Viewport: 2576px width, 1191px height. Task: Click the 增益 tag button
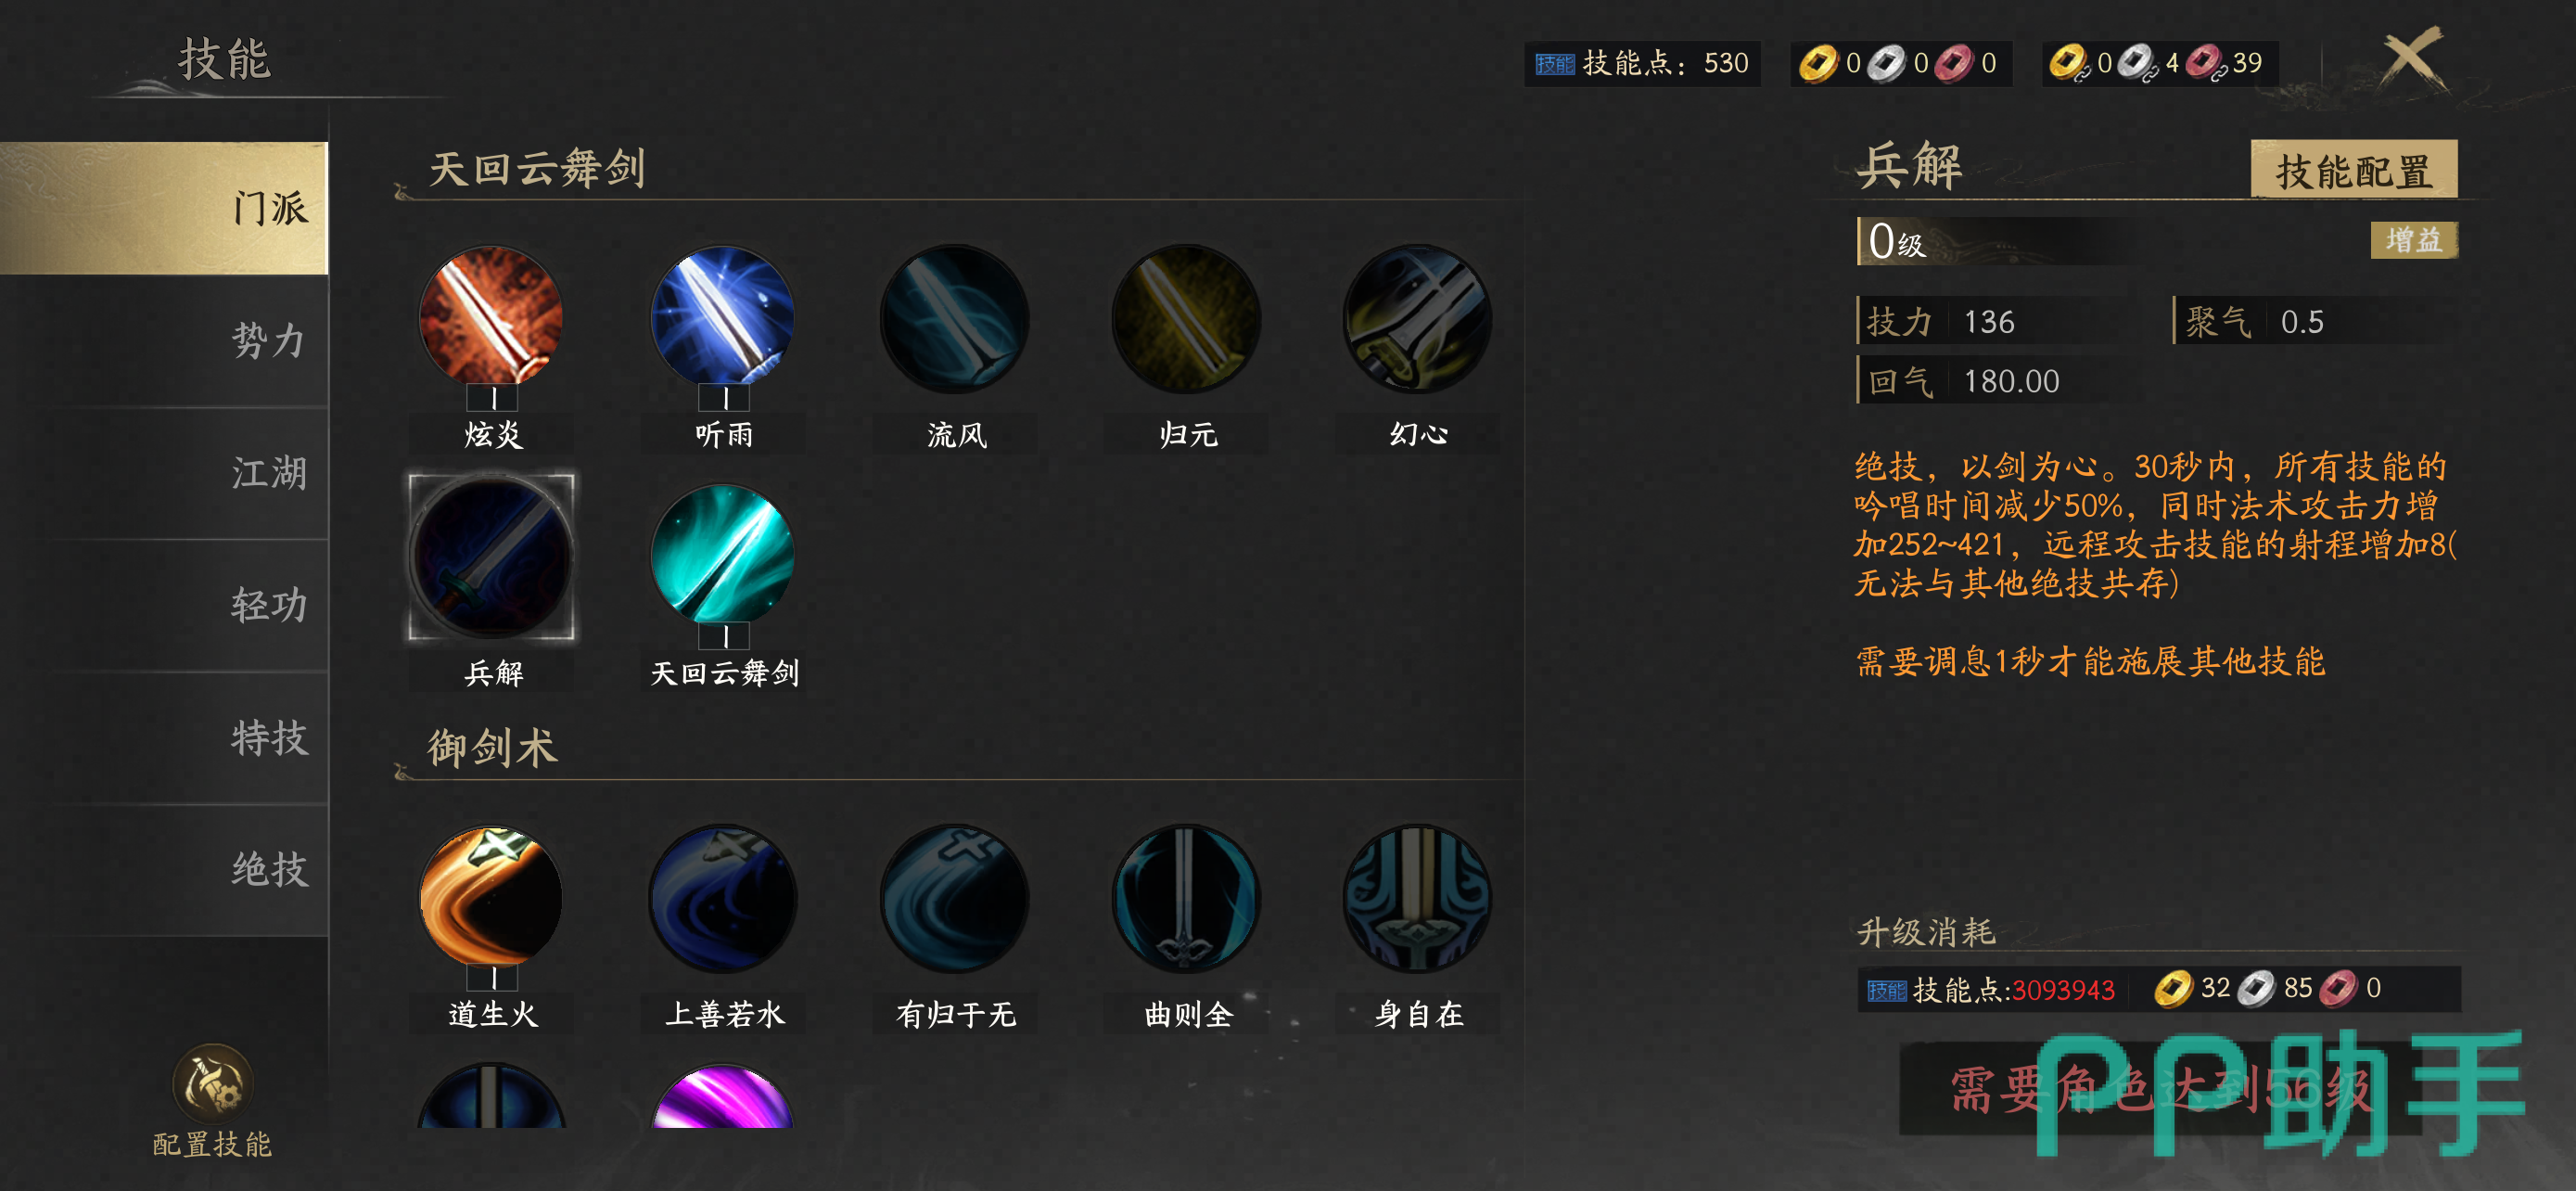(x=2413, y=240)
